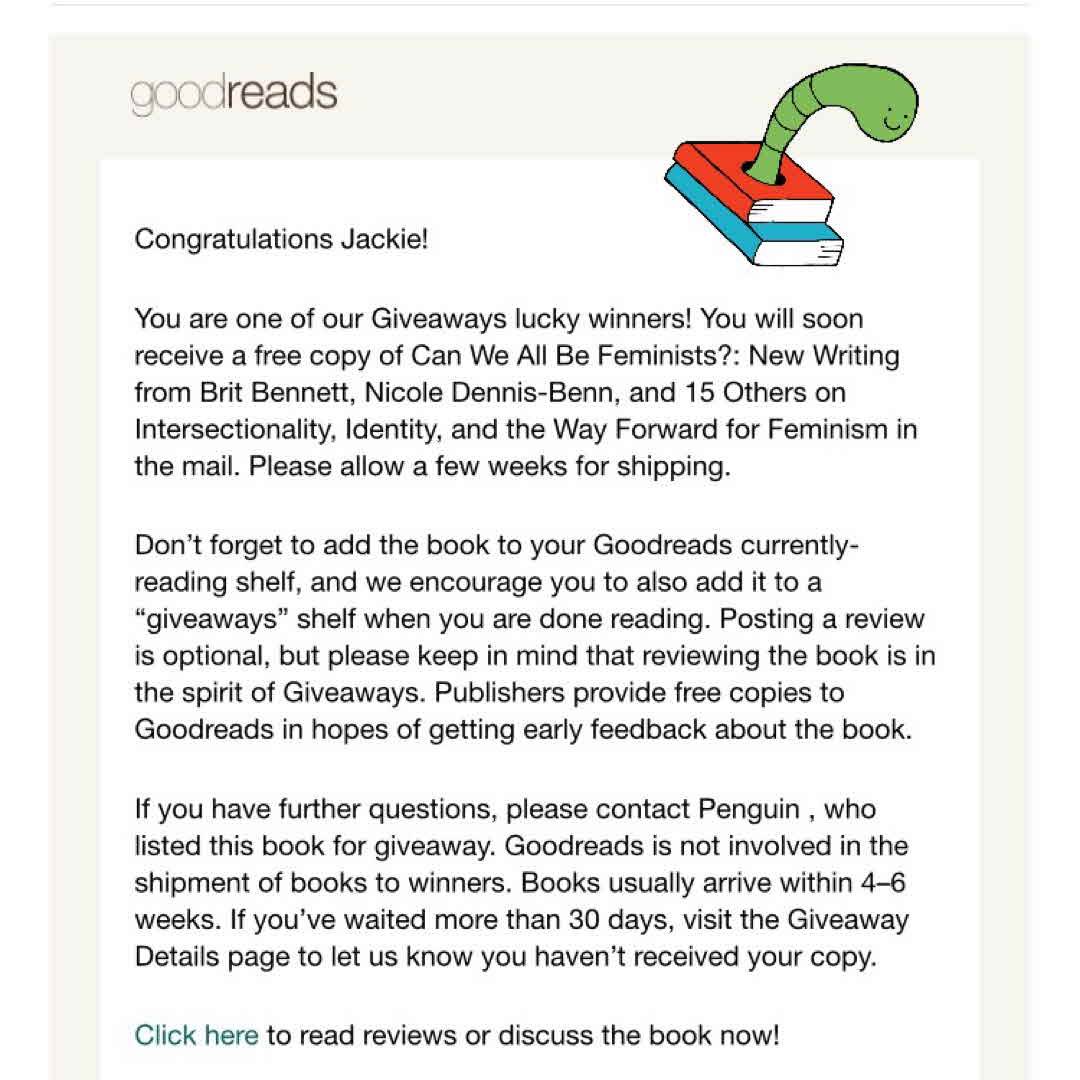Click the "Congratulations Jackie!" greeting
The height and width of the screenshot is (1080, 1080).
281,240
